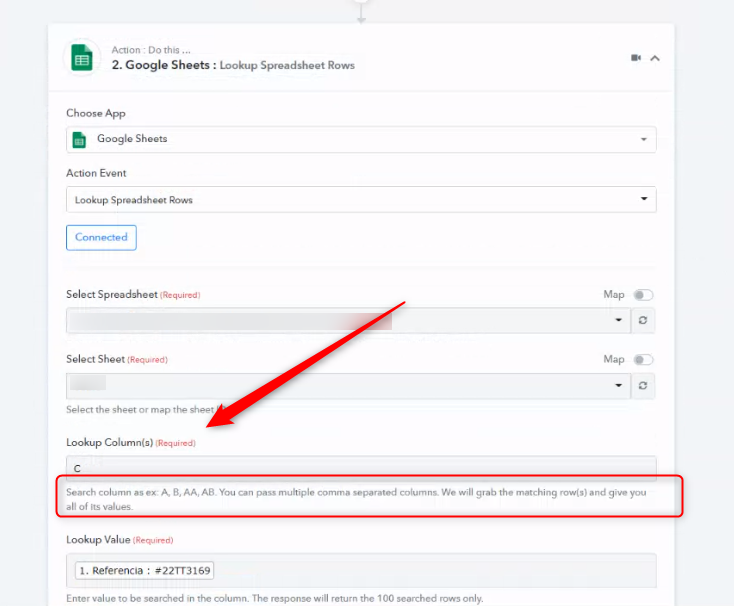The height and width of the screenshot is (606, 734).
Task: Click the Connected button
Action: point(101,237)
